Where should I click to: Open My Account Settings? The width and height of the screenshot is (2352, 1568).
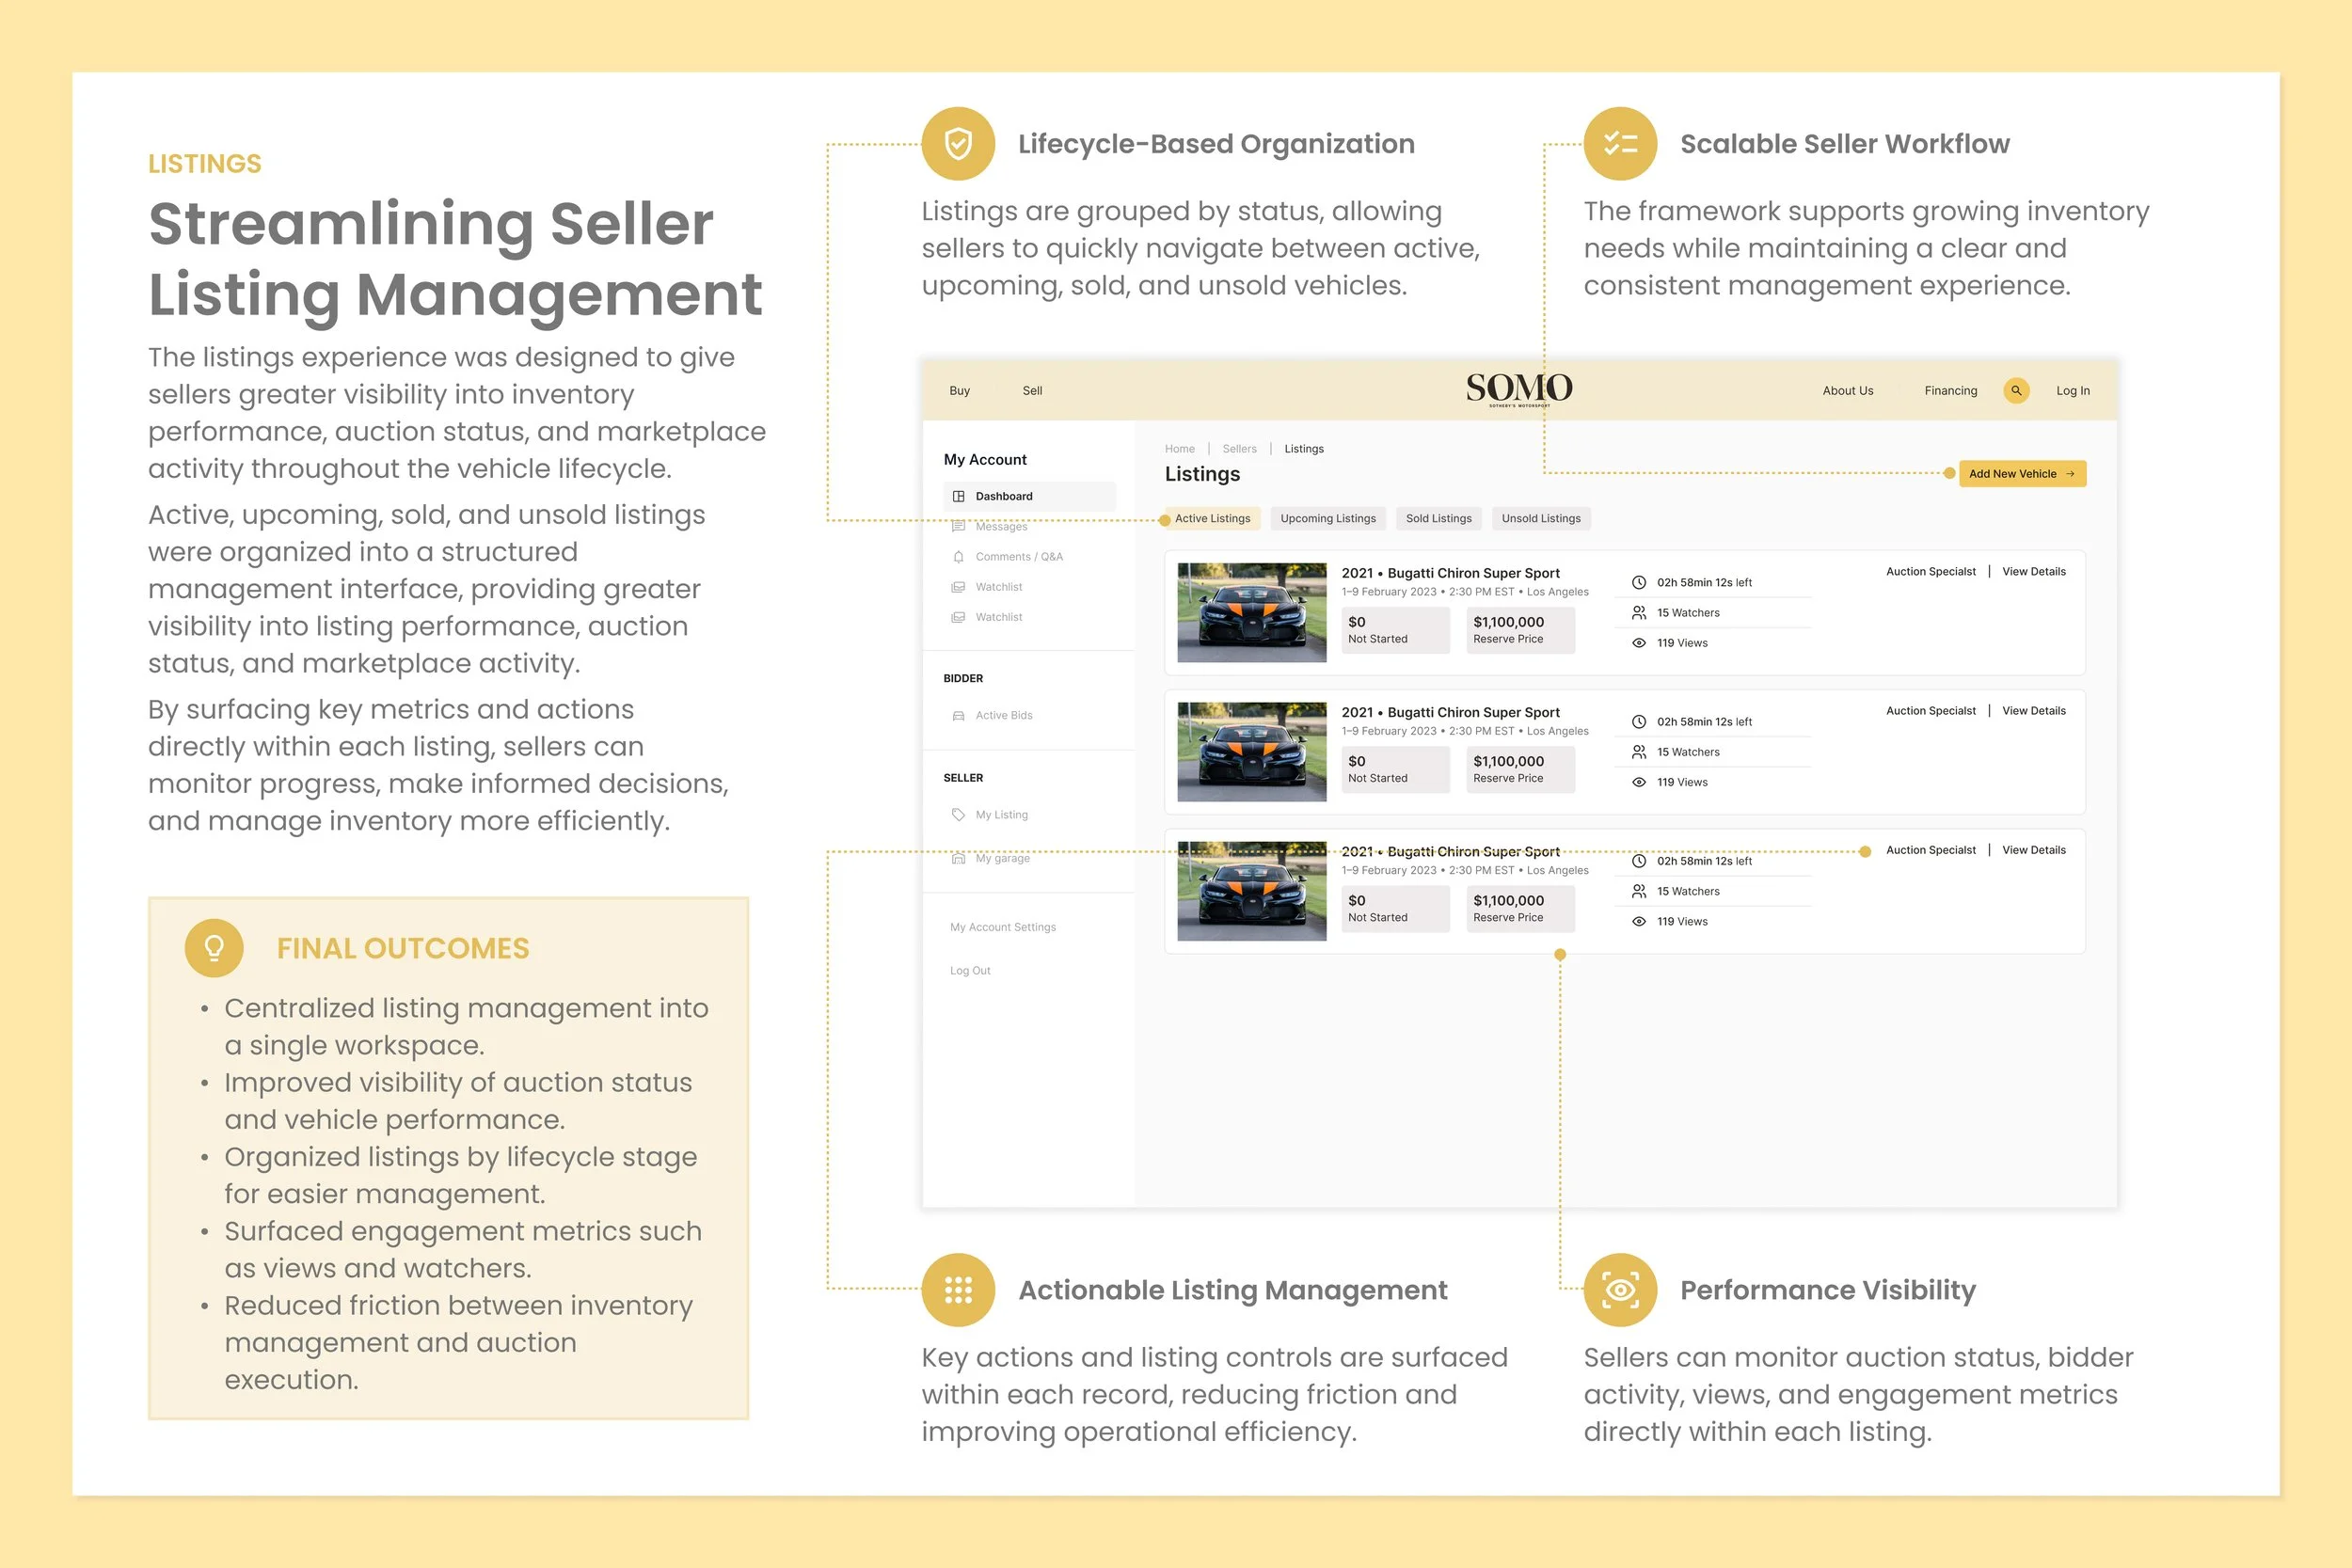tap(1002, 928)
